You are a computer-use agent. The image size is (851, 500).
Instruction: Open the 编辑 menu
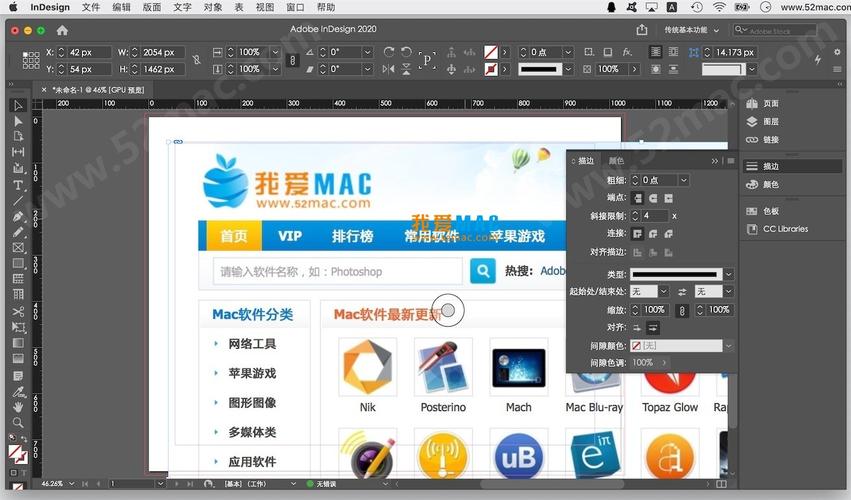(x=121, y=7)
